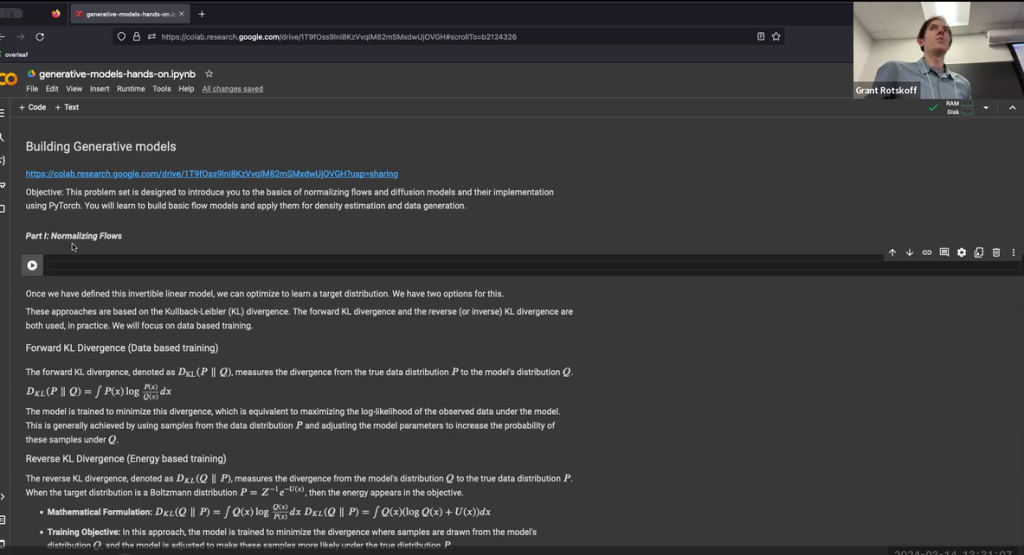Open the table of contents sidebar
The height and width of the screenshot is (555, 1024).
coord(3,113)
